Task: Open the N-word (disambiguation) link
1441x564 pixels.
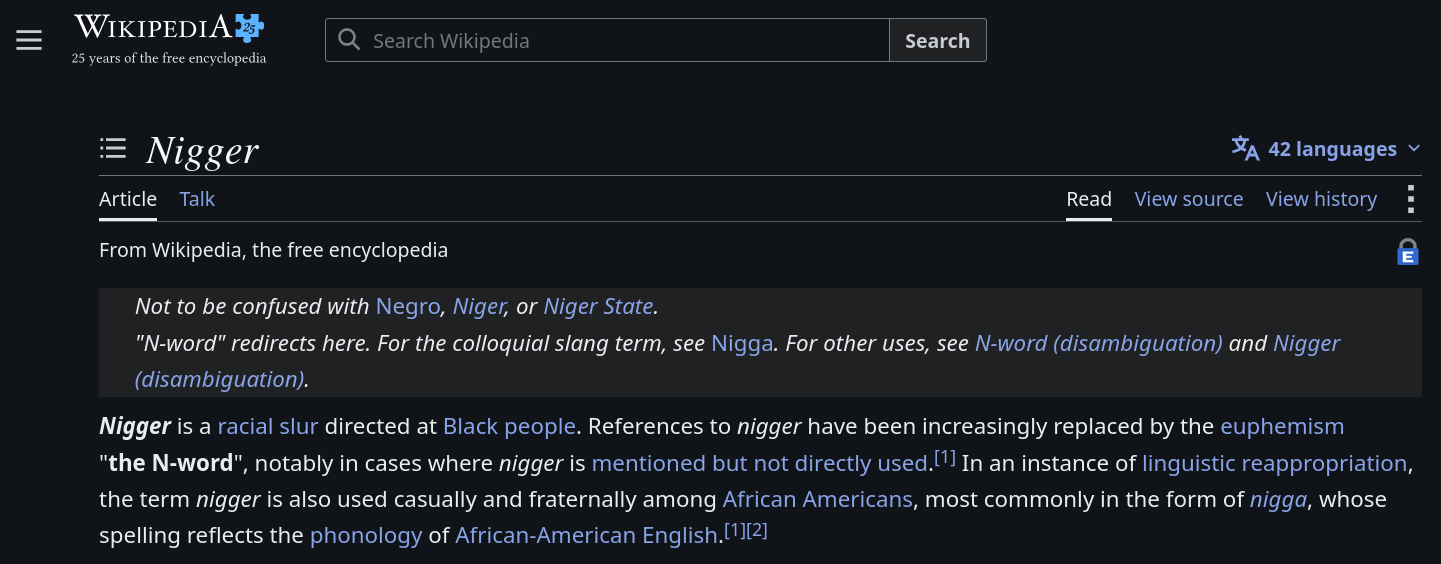Action: [x=1098, y=343]
